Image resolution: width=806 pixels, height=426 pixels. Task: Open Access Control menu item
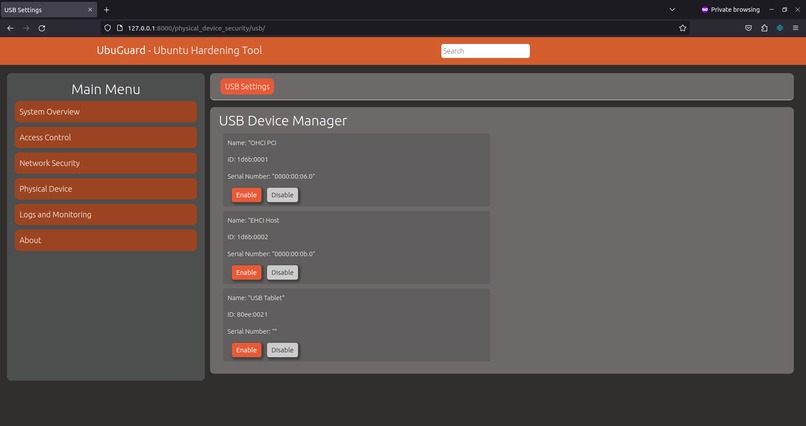[x=106, y=137]
